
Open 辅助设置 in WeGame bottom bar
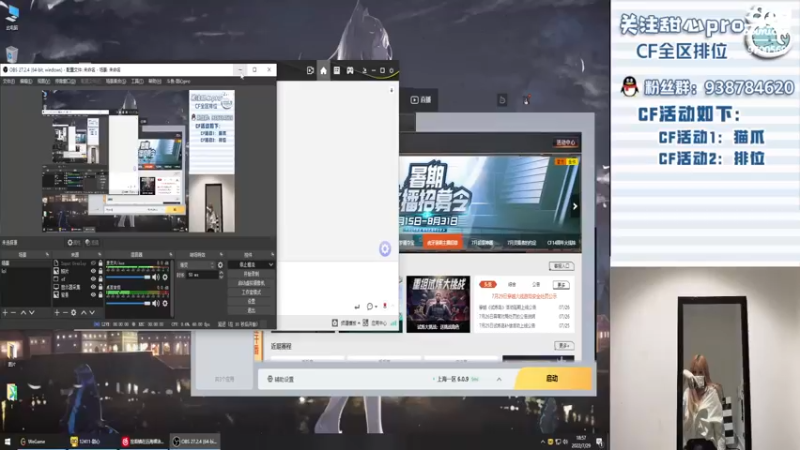[x=281, y=379]
